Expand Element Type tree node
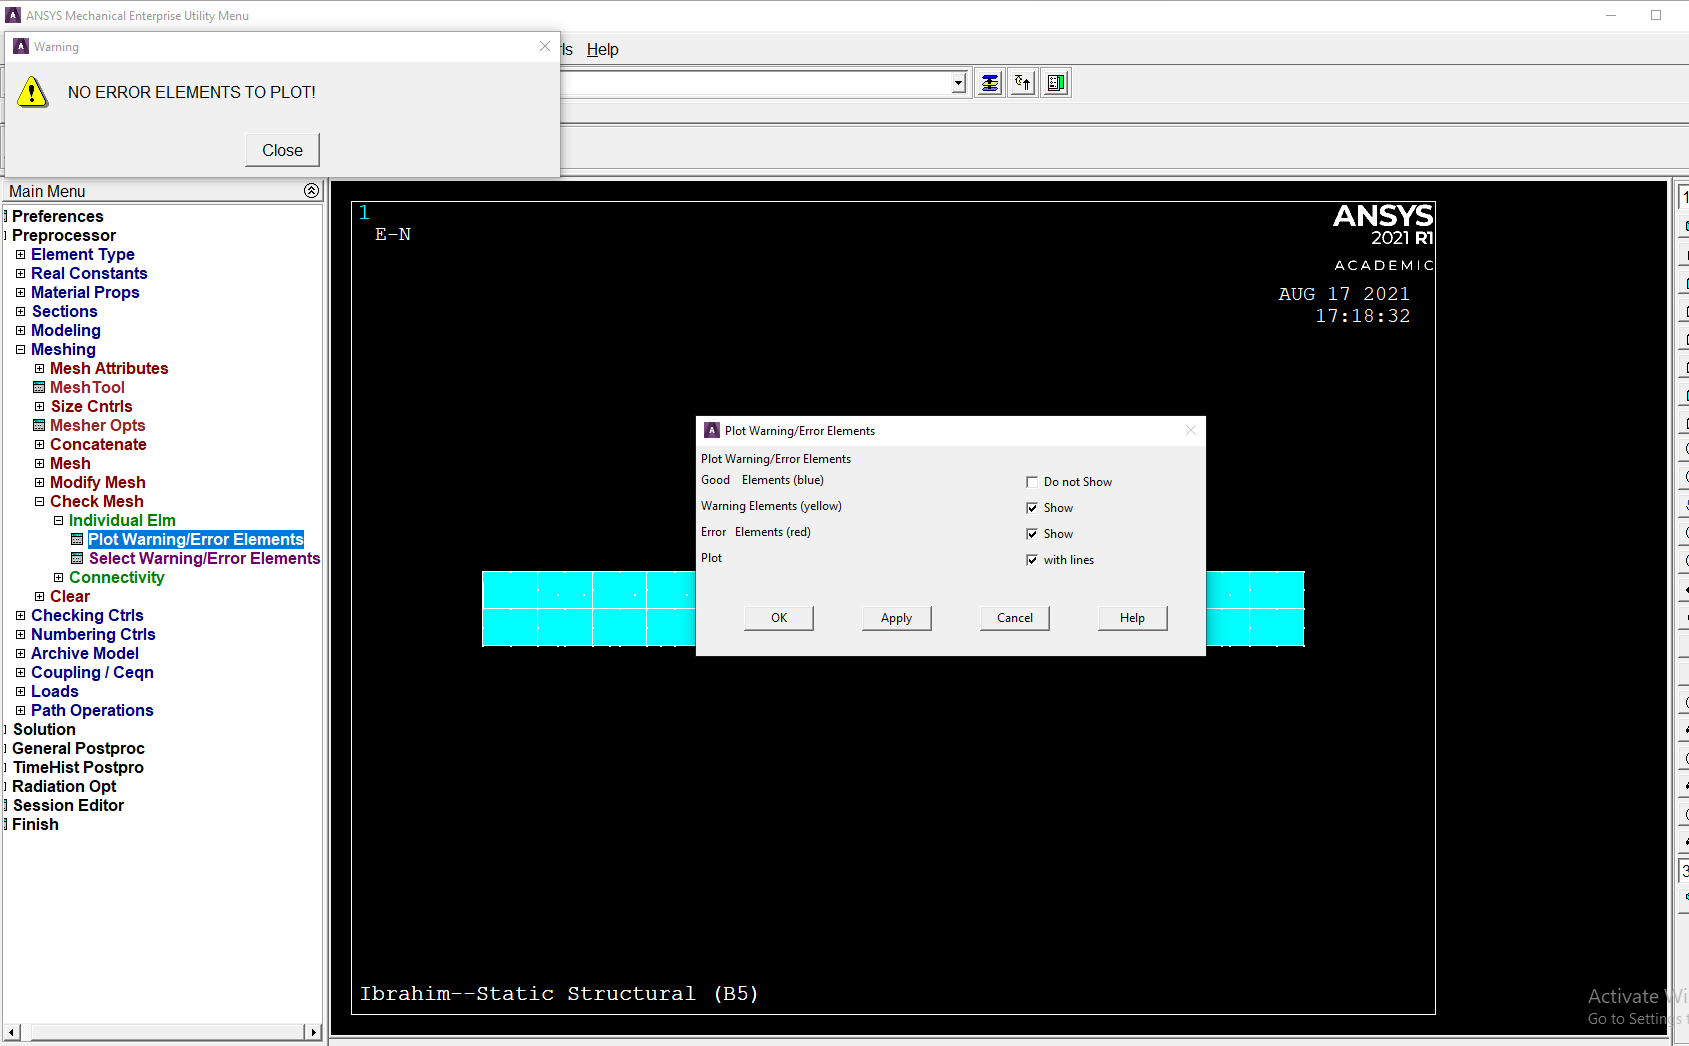 20,255
